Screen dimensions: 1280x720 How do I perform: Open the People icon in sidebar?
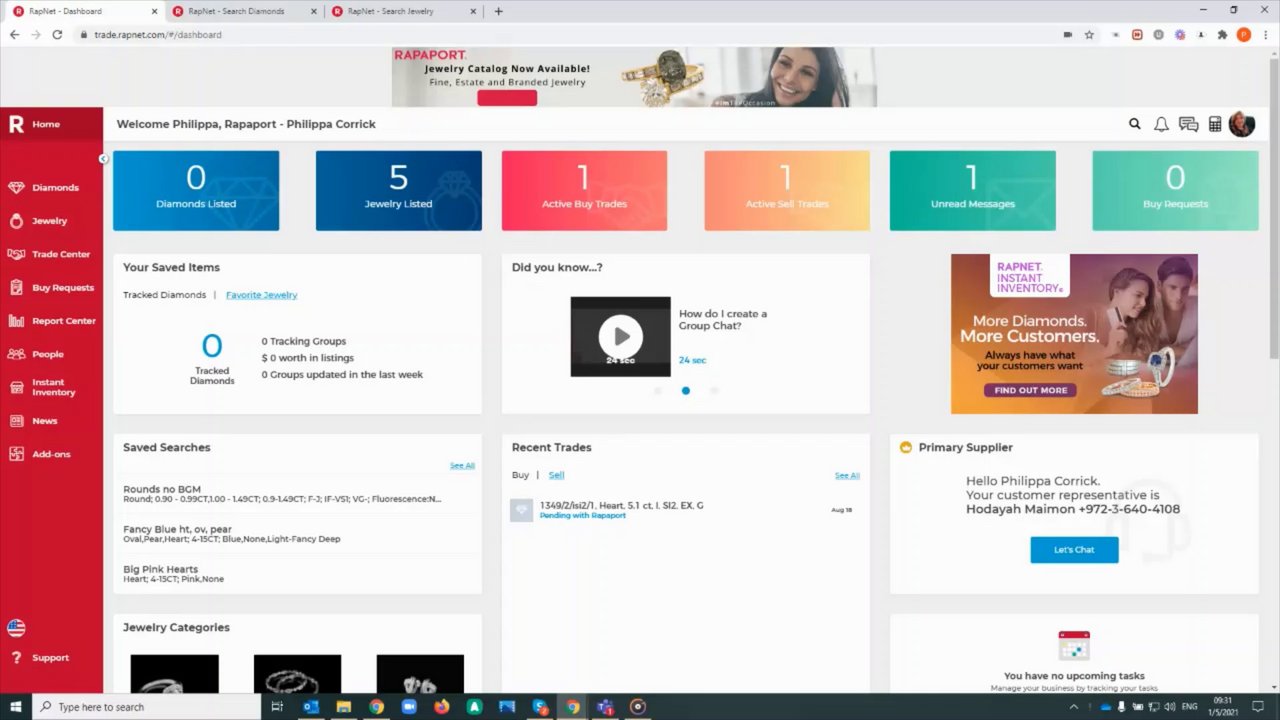pos(16,354)
